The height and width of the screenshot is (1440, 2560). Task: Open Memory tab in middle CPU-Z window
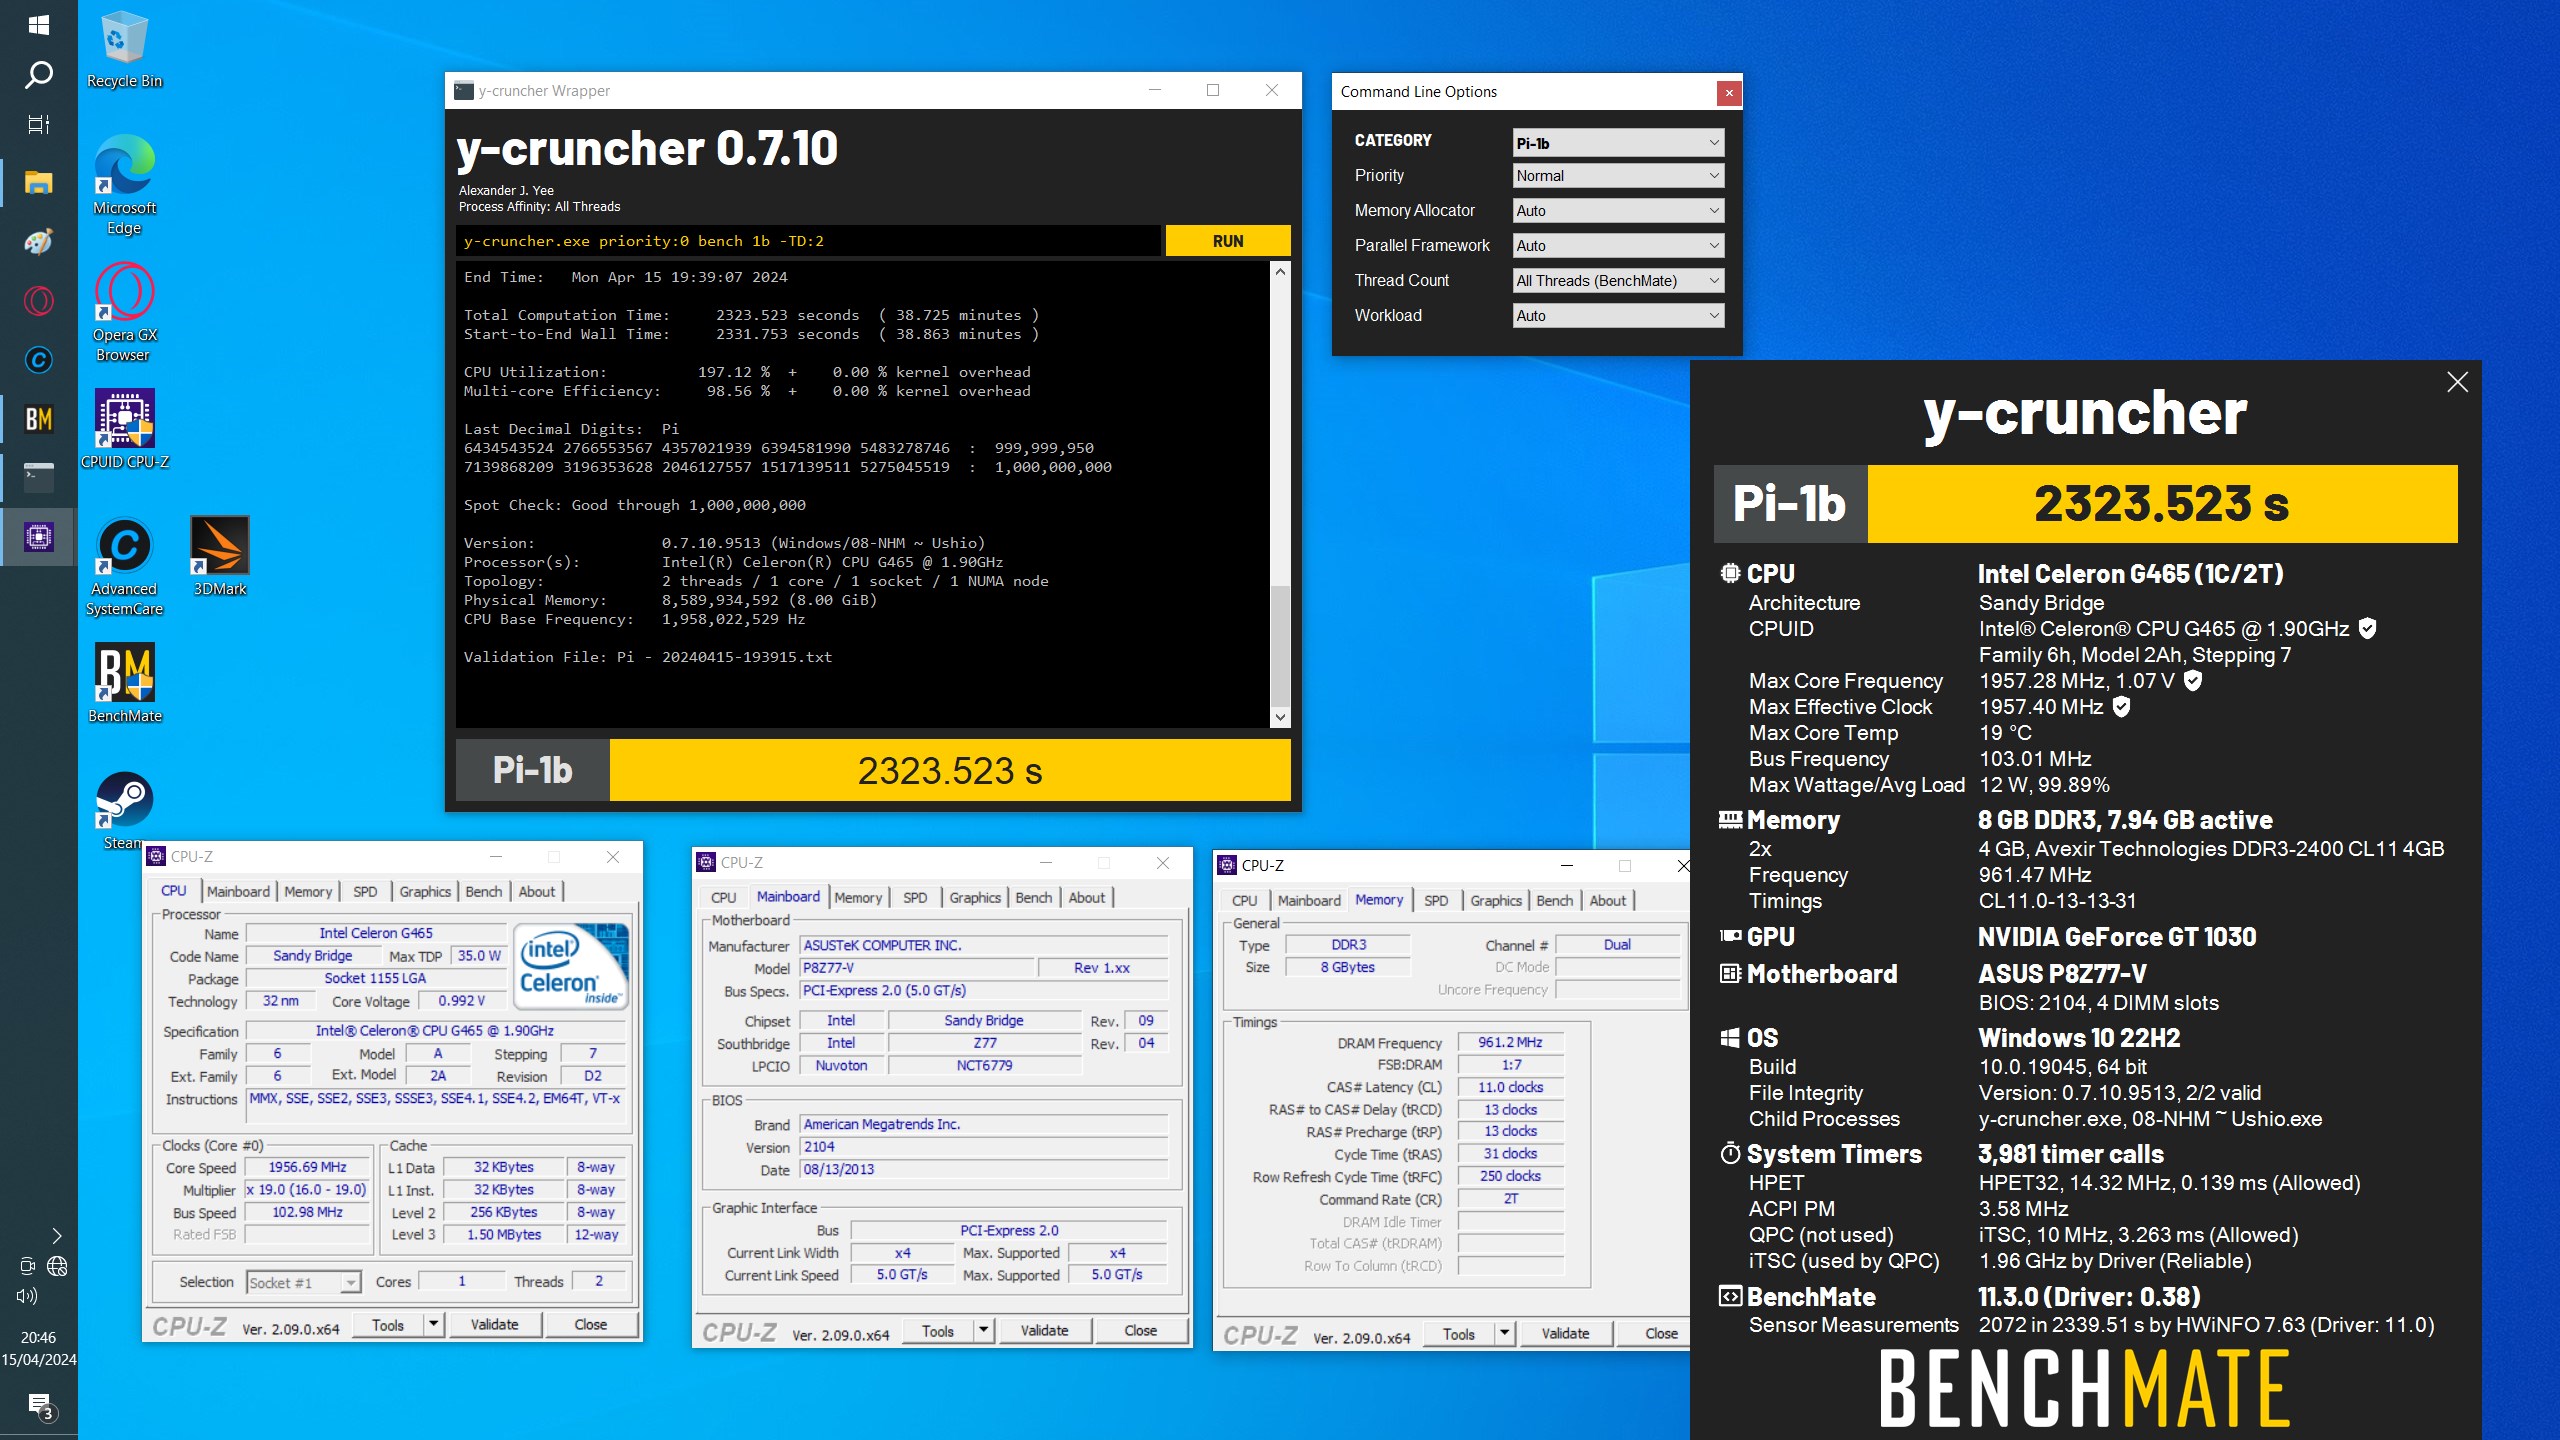pyautogui.click(x=858, y=897)
